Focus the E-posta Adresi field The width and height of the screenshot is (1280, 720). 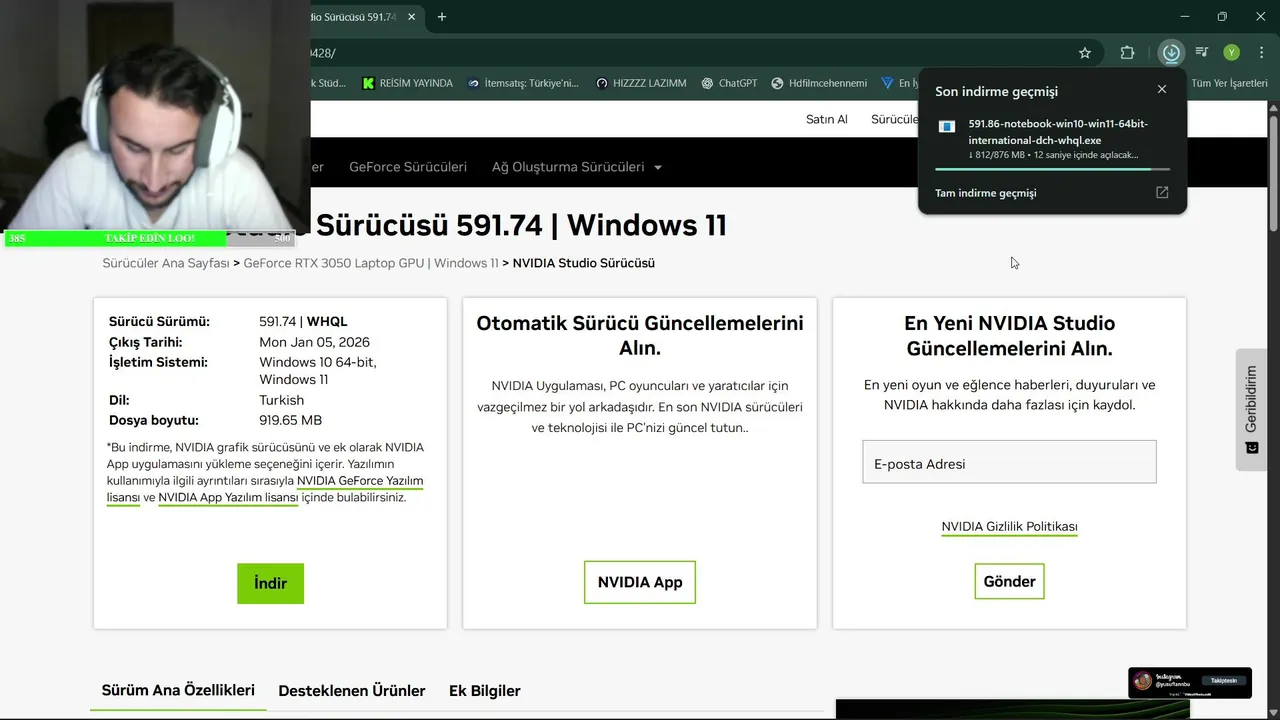click(x=1009, y=462)
